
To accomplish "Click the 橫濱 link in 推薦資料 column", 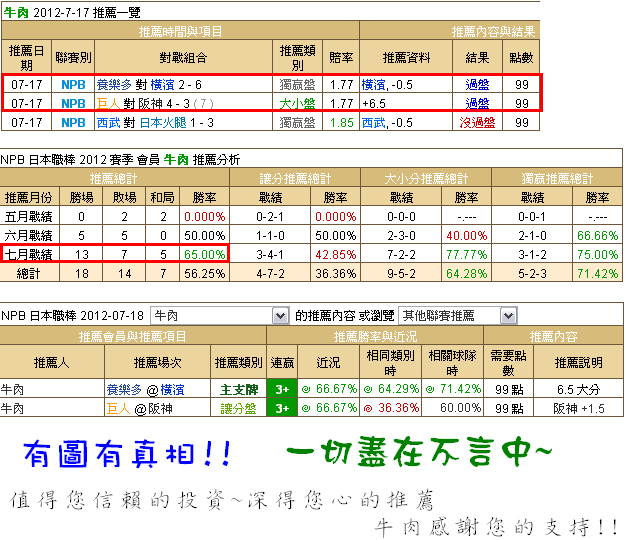I will (373, 85).
